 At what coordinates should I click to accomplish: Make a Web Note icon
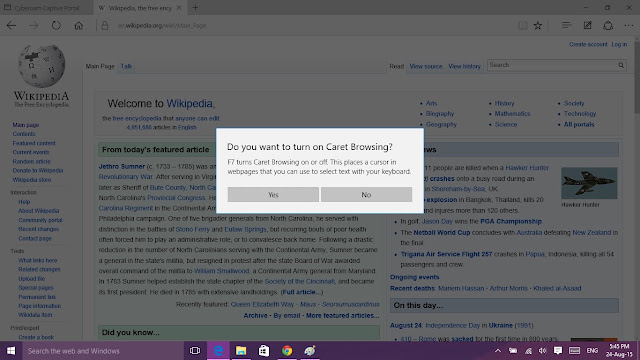tap(587, 25)
